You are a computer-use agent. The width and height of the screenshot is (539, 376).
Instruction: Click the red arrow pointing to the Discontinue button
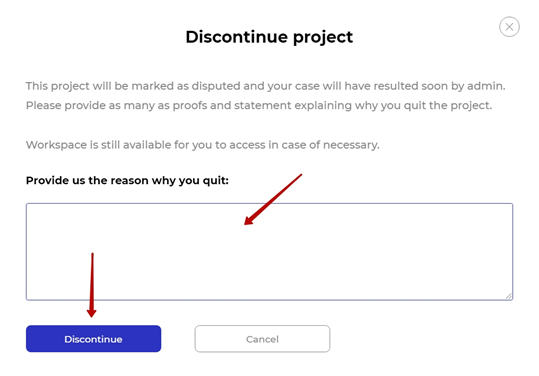tap(92, 285)
